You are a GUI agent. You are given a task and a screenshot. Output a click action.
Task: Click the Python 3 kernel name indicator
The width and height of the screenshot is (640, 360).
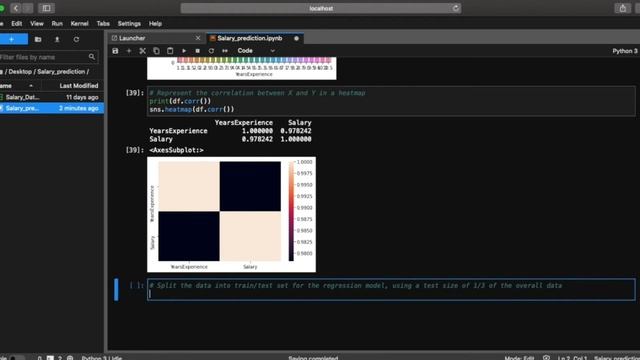click(x=624, y=51)
